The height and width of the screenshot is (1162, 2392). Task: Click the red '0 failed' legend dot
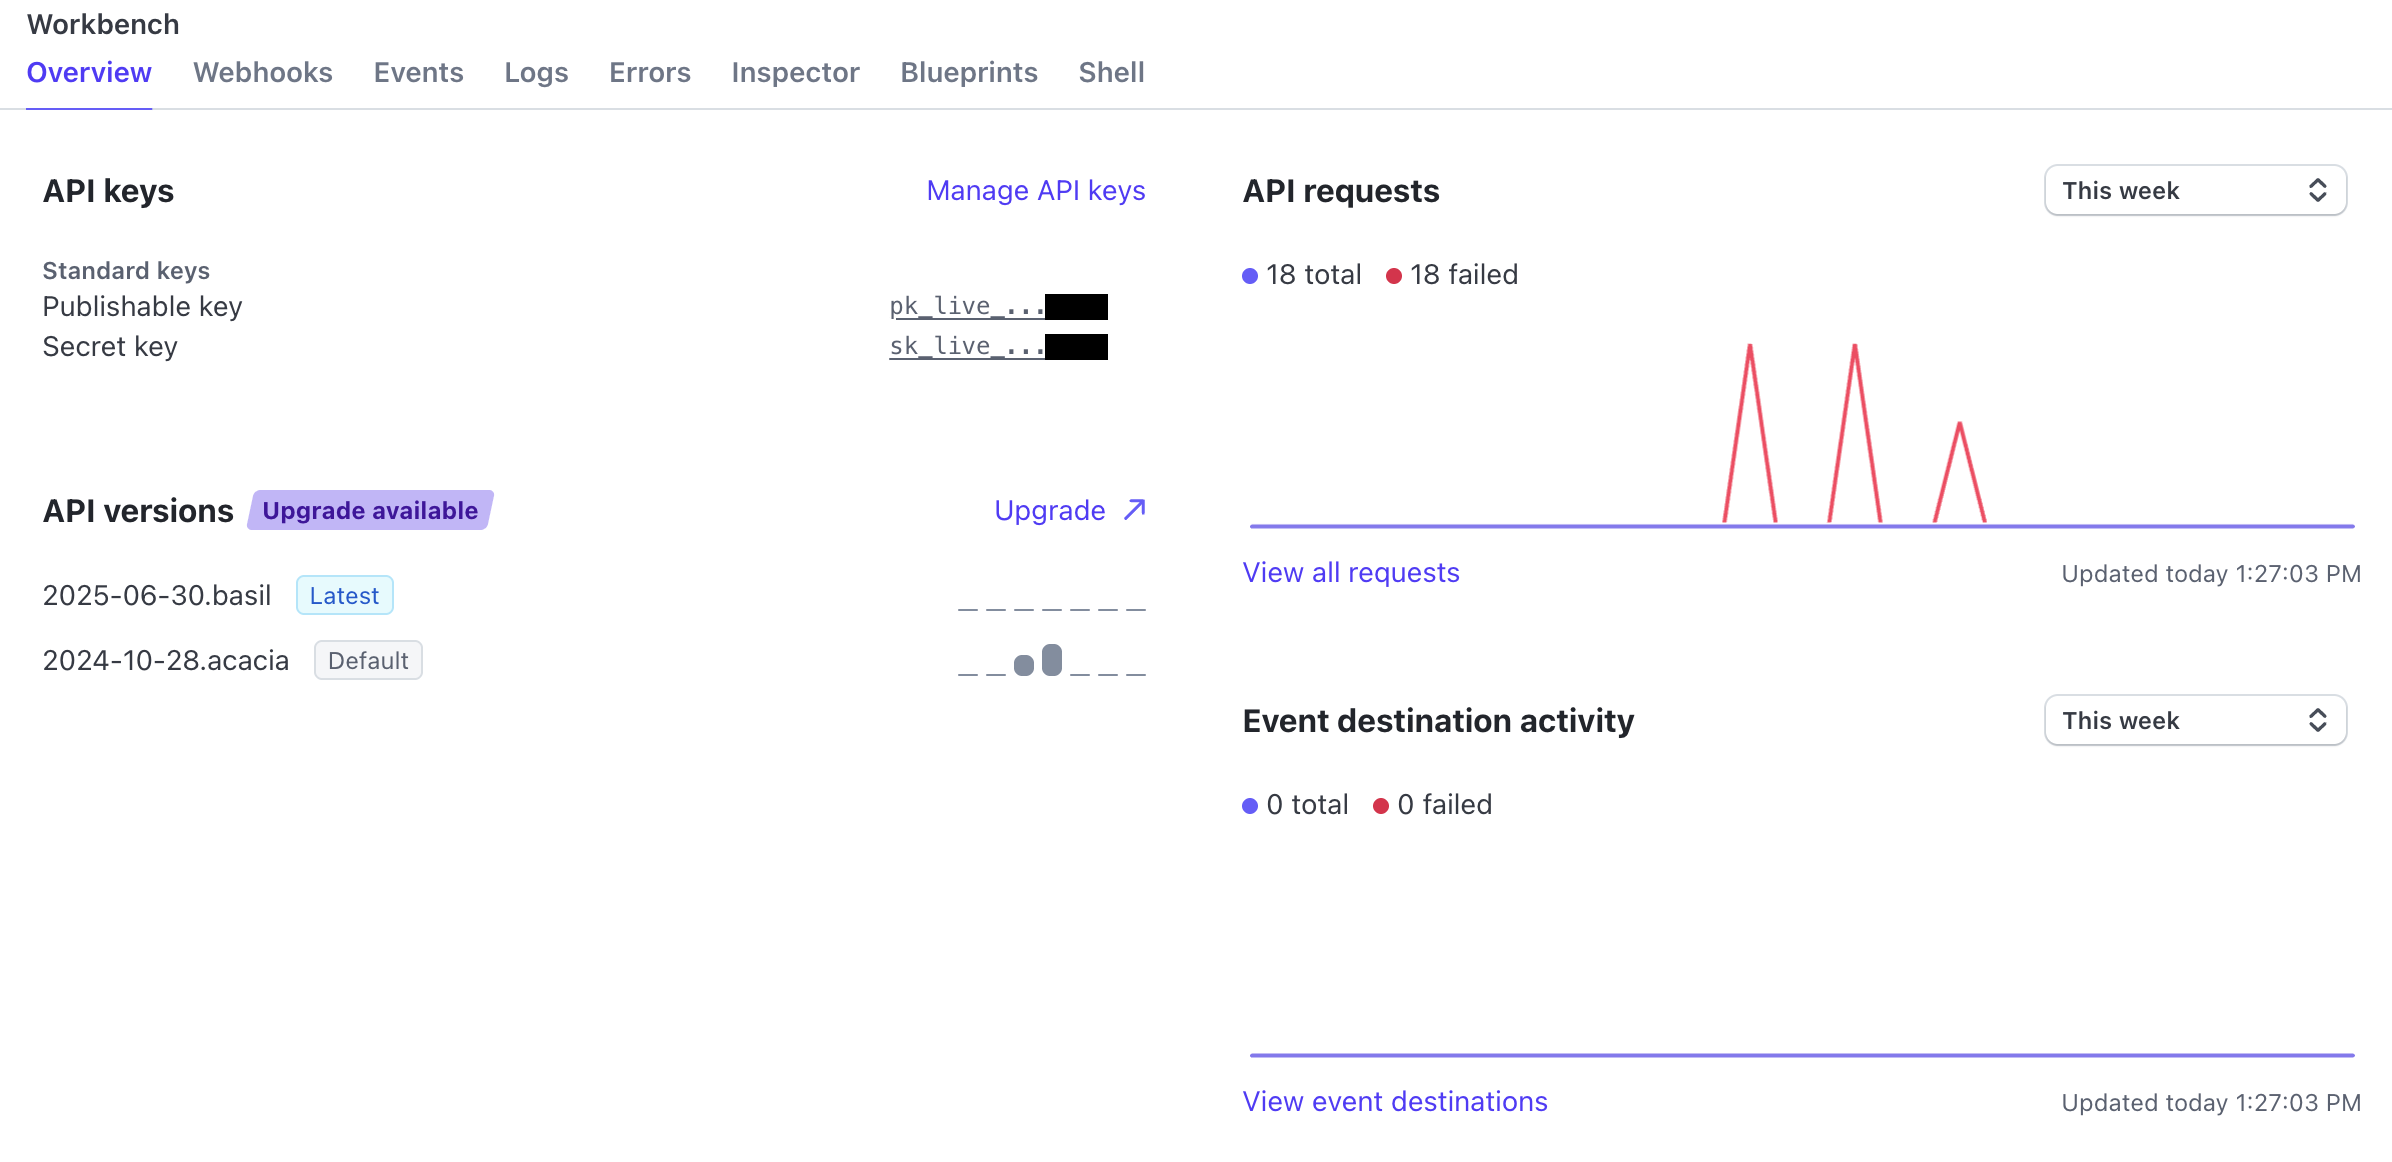coord(1381,806)
